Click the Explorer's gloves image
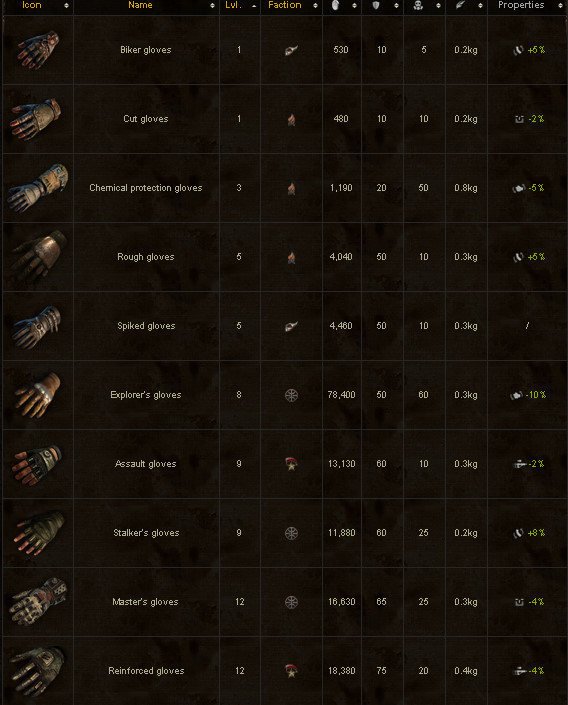Image resolution: width=568 pixels, height=705 pixels. (x=38, y=395)
